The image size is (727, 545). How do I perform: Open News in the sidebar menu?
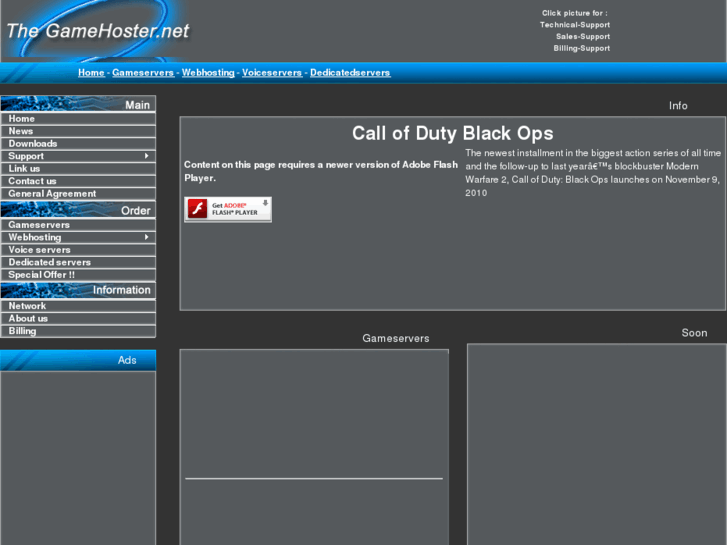click(x=78, y=131)
